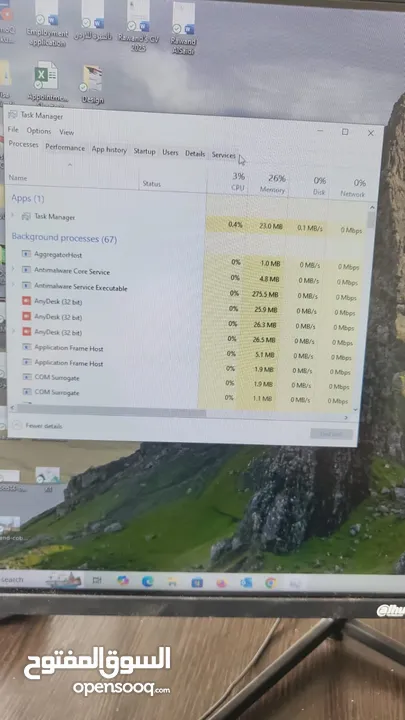Viewport: 405px width, 720px height.
Task: Click the Task Manager process icon
Action: point(27,216)
